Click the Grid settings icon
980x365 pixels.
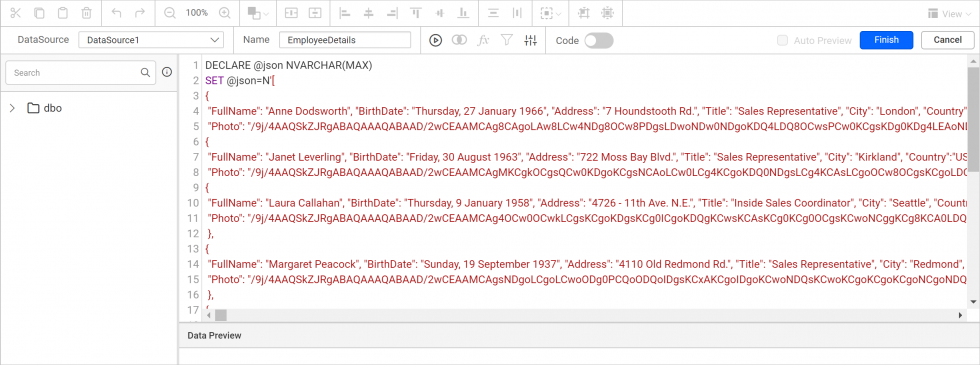(607, 13)
